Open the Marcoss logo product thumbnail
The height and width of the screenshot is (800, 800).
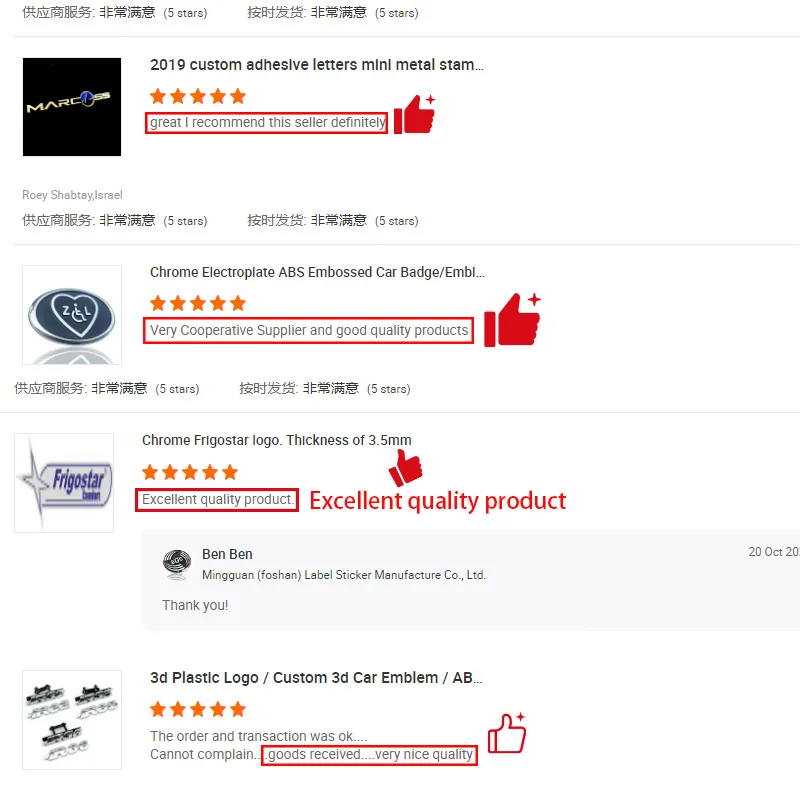coord(72,107)
